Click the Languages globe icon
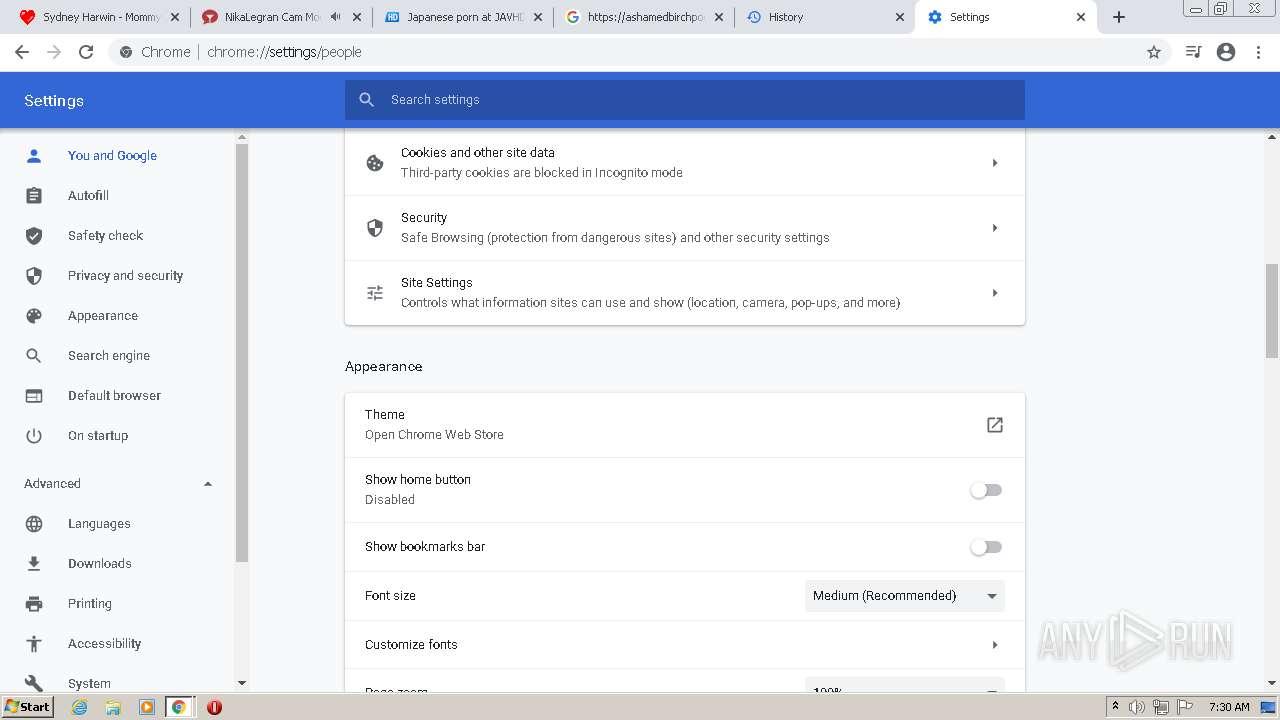 [34, 524]
